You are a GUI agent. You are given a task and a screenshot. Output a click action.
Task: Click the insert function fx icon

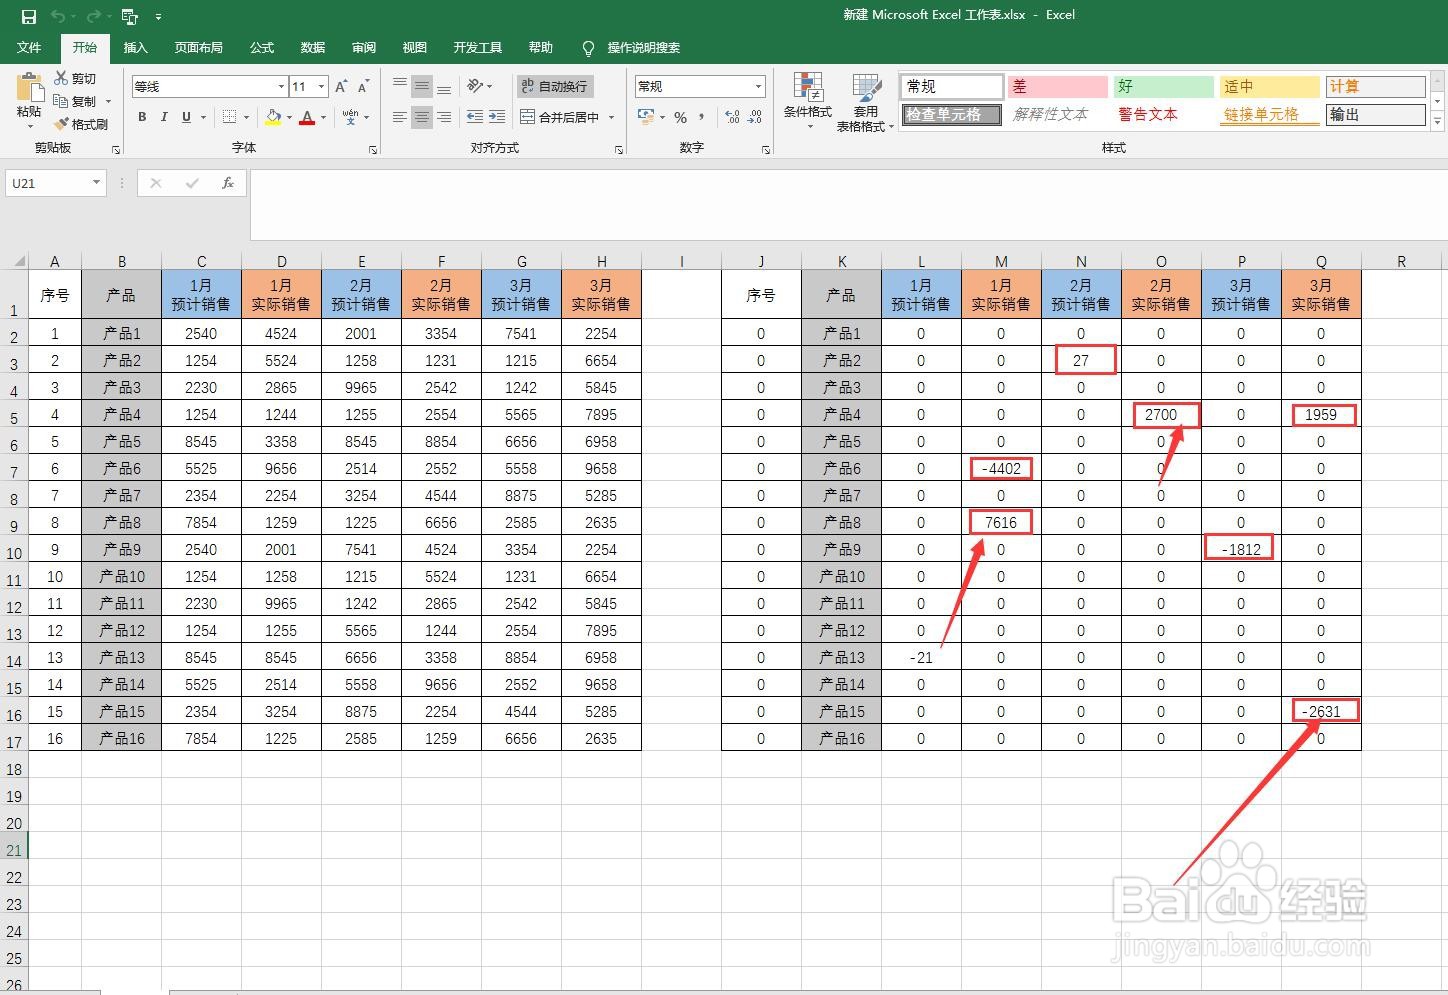(x=228, y=183)
